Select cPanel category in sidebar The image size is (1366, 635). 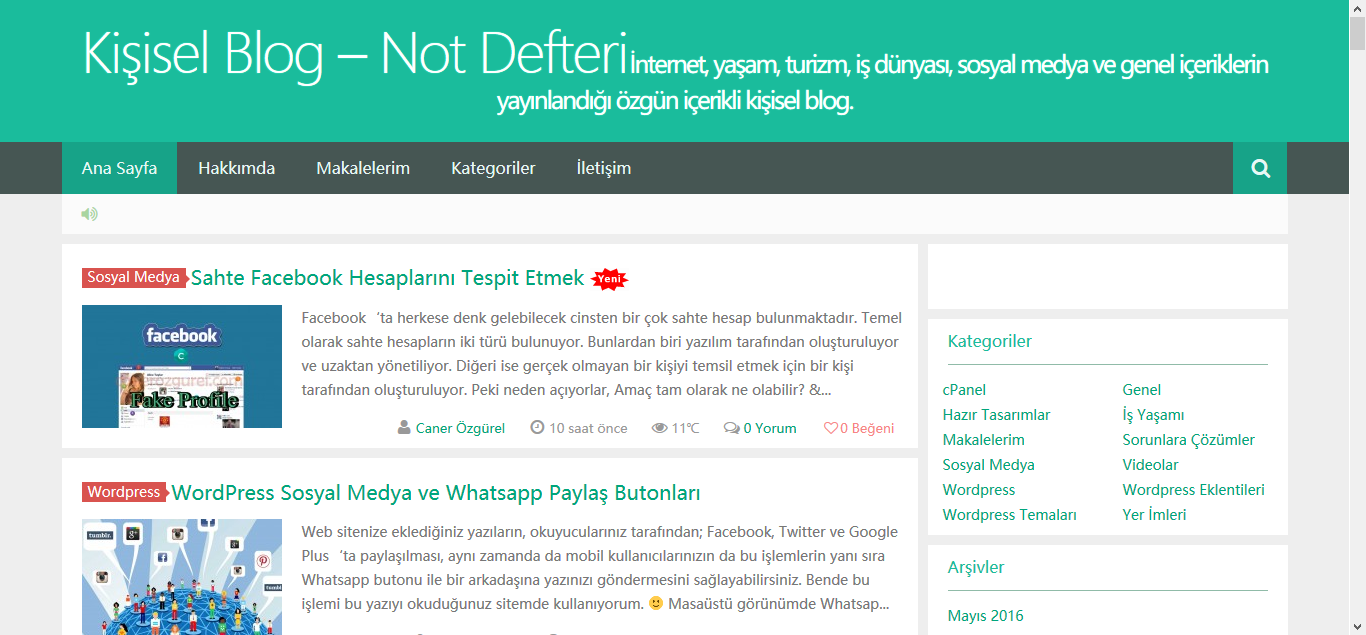(x=964, y=390)
